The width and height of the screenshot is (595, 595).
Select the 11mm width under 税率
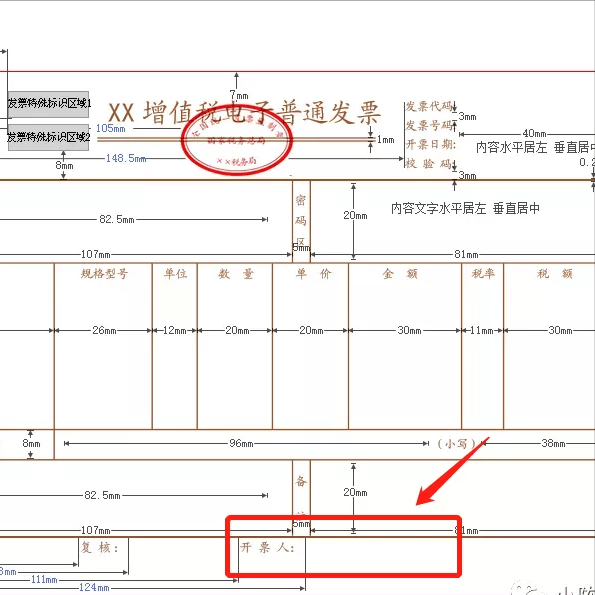pos(482,330)
